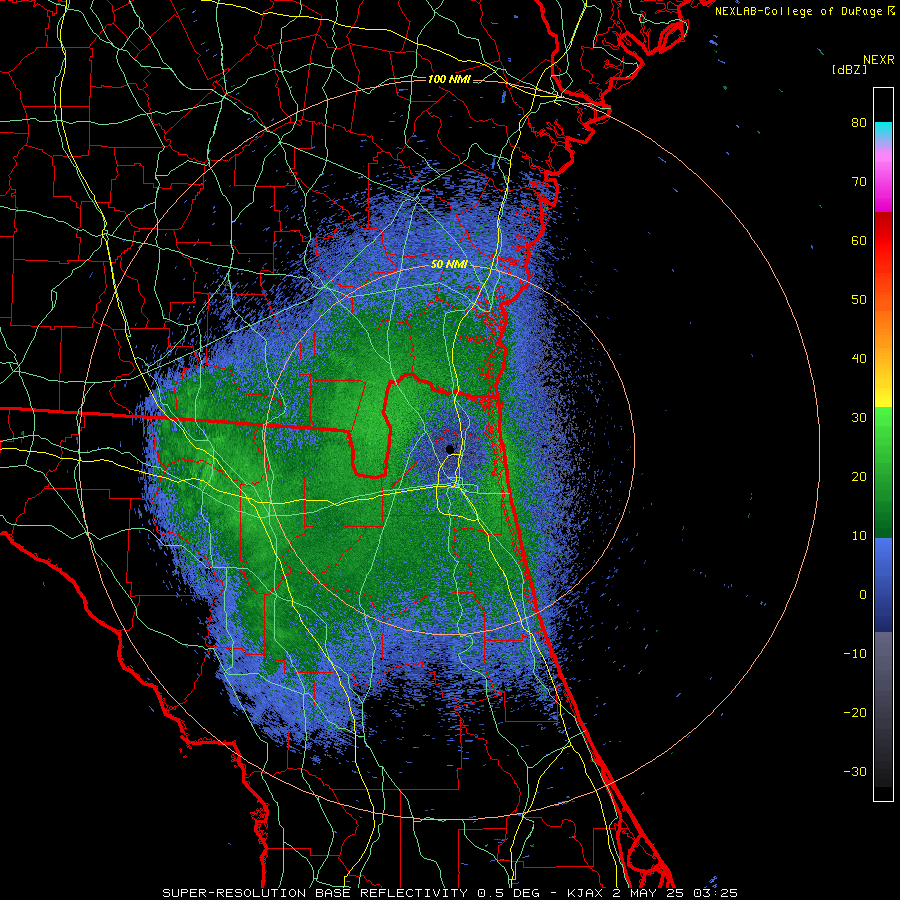Click the 70 value on dBZ scale
This screenshot has width=900, height=900.
pyautogui.click(x=859, y=181)
